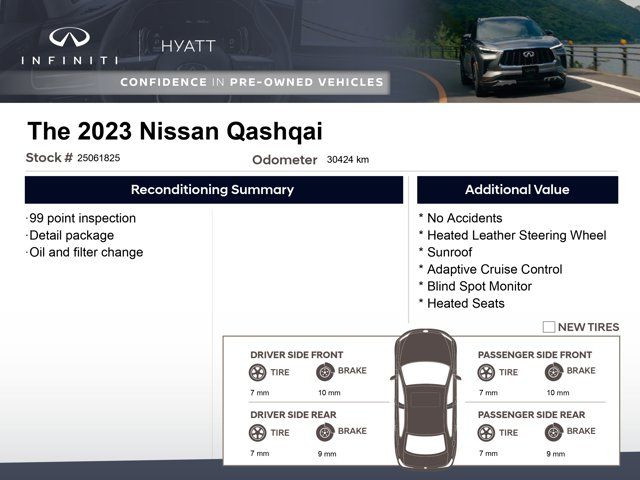640x480 pixels.
Task: Click the INFINITI wordmark text
Action: click(x=70, y=61)
